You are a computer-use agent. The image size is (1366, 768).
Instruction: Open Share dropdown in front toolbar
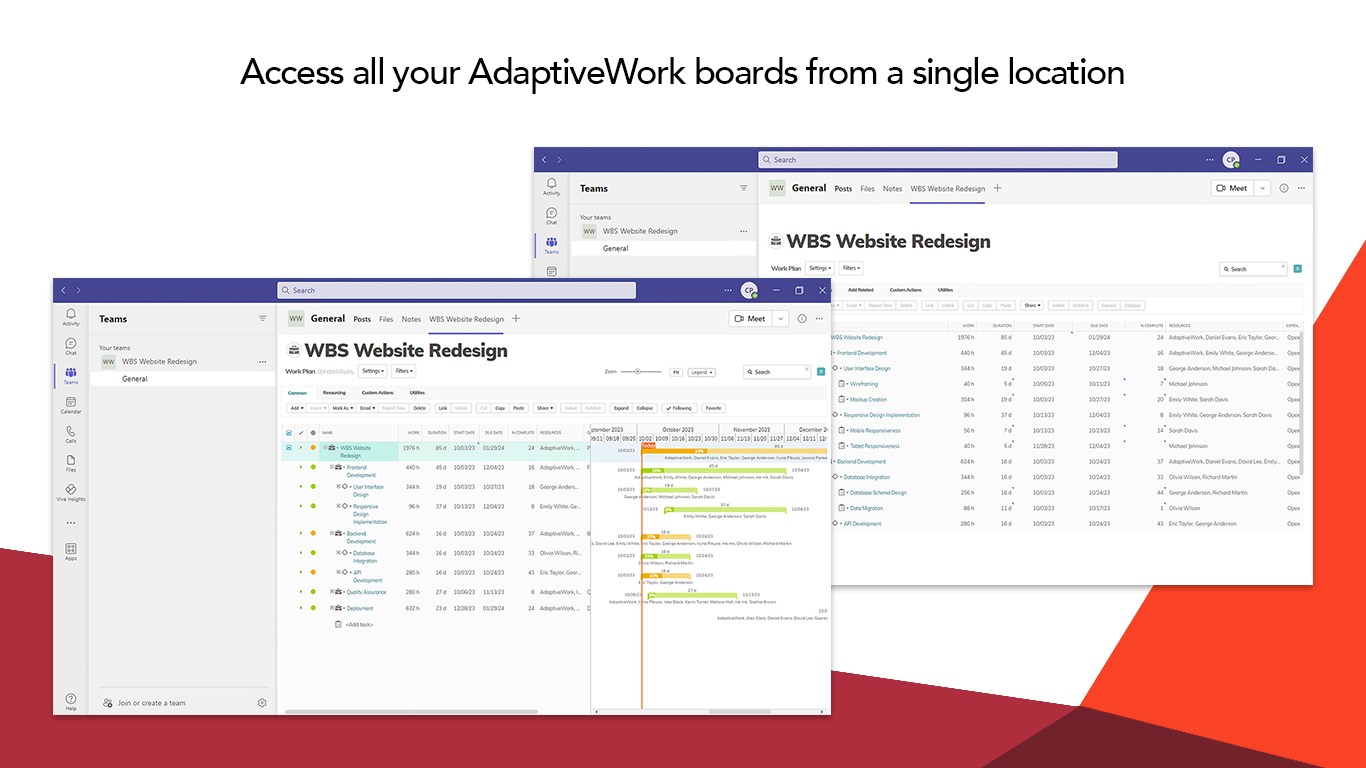(x=544, y=408)
